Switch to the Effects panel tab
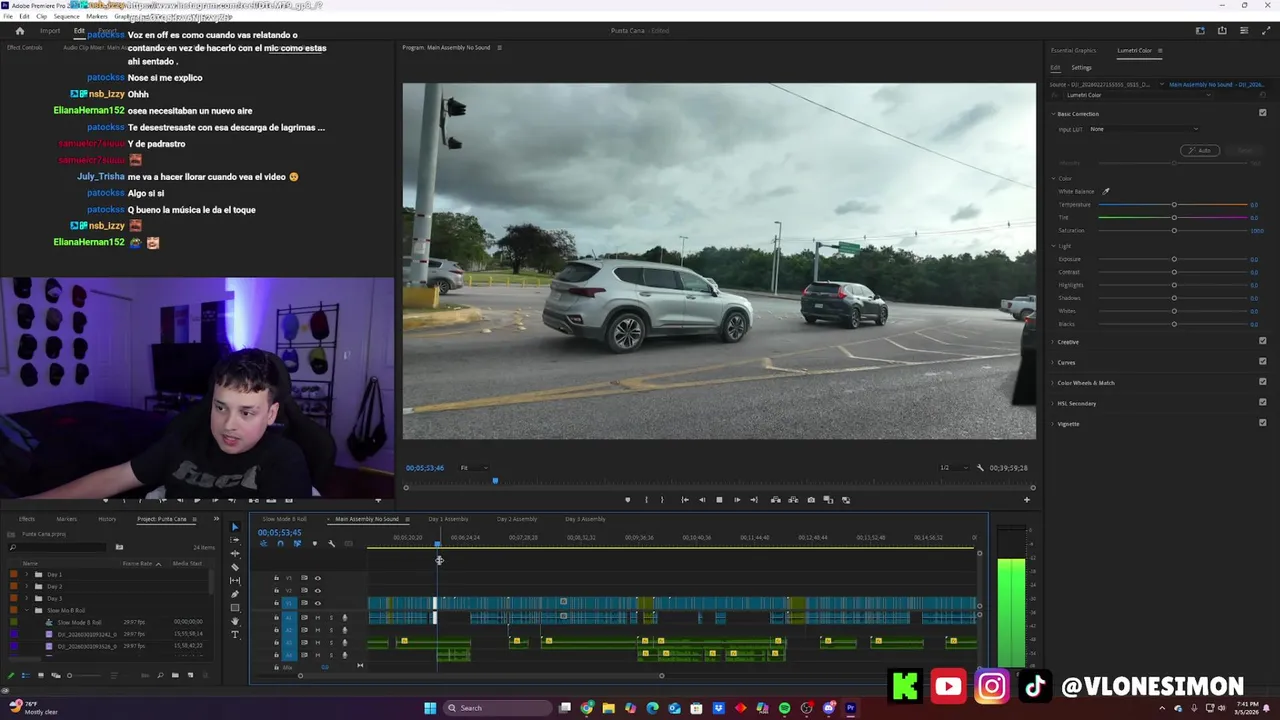 [x=27, y=519]
